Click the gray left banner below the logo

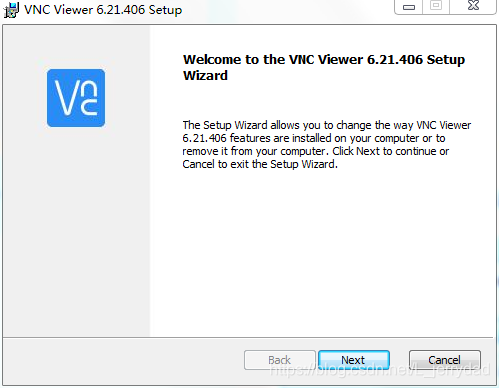[x=76, y=230]
